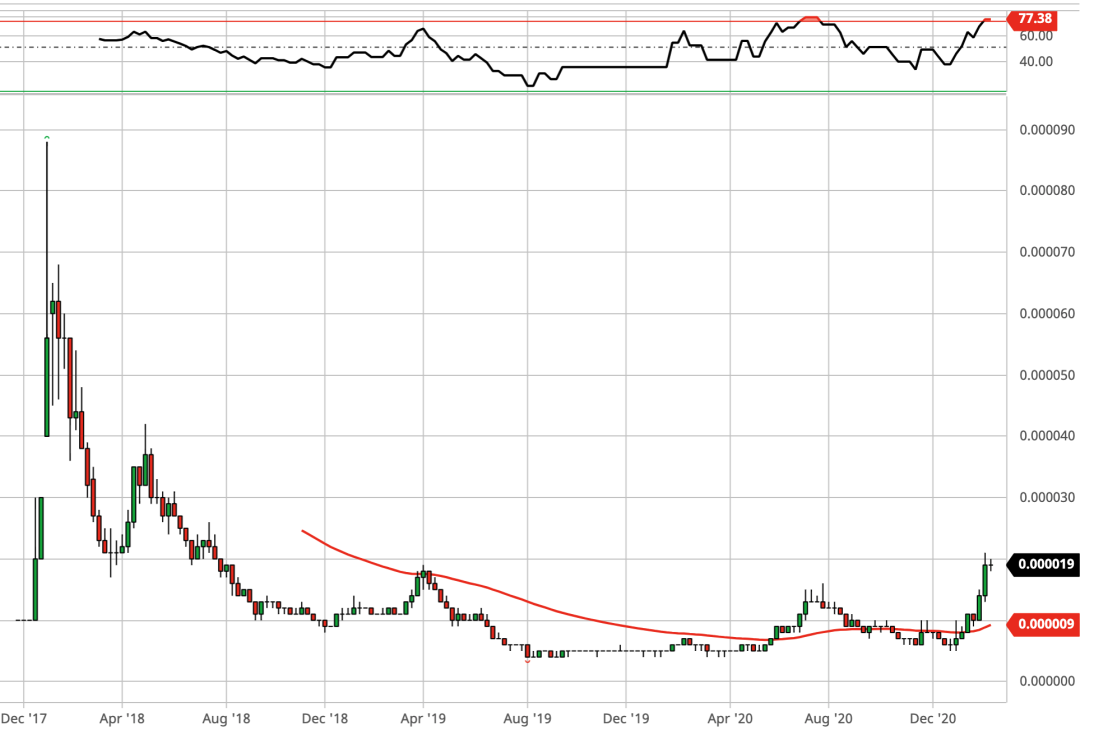The width and height of the screenshot is (1094, 744).
Task: Click the Dec '18 date label
Action: pos(324,719)
